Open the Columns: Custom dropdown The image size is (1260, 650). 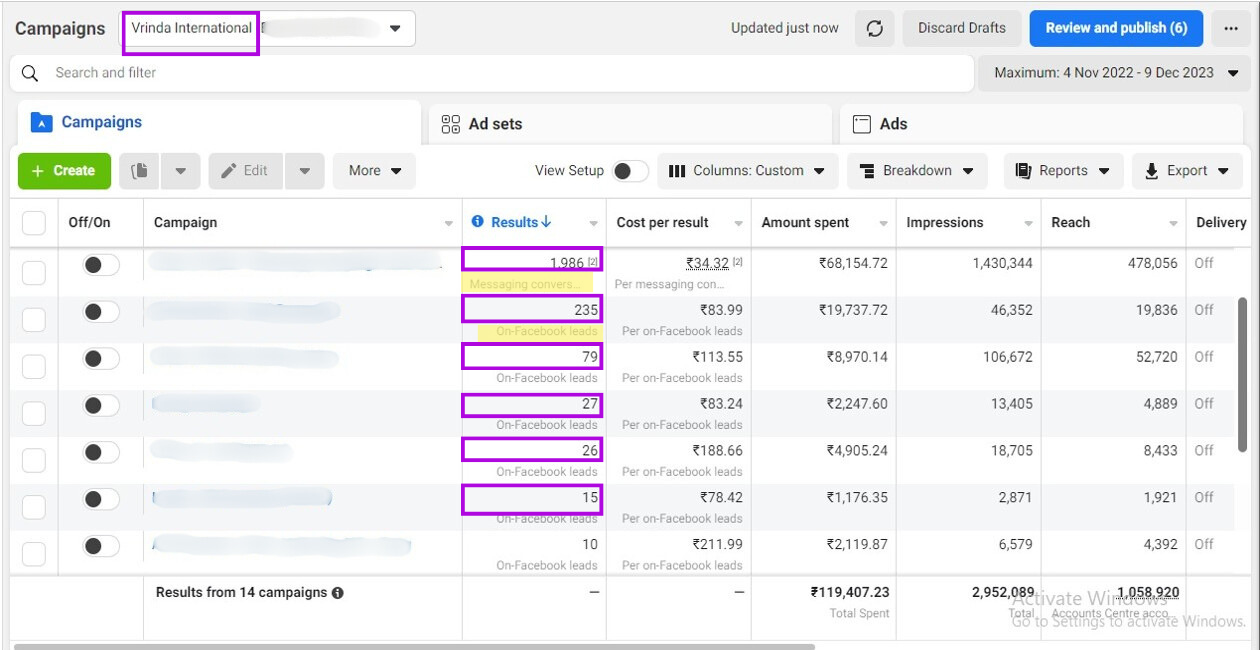pyautogui.click(x=747, y=171)
